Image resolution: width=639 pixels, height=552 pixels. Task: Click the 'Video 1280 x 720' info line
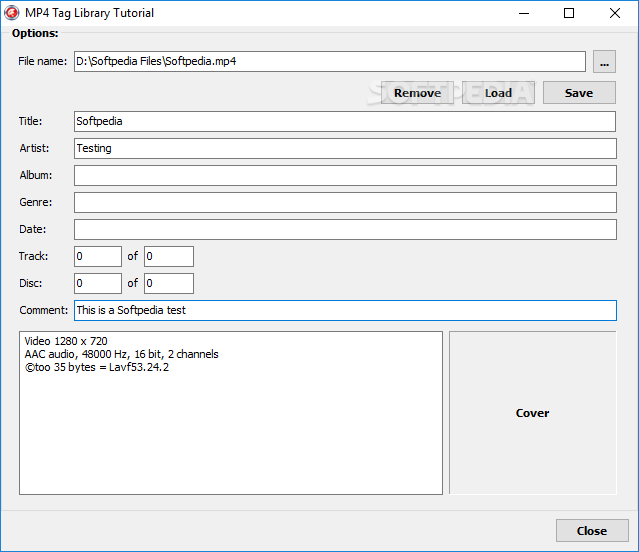[66, 341]
